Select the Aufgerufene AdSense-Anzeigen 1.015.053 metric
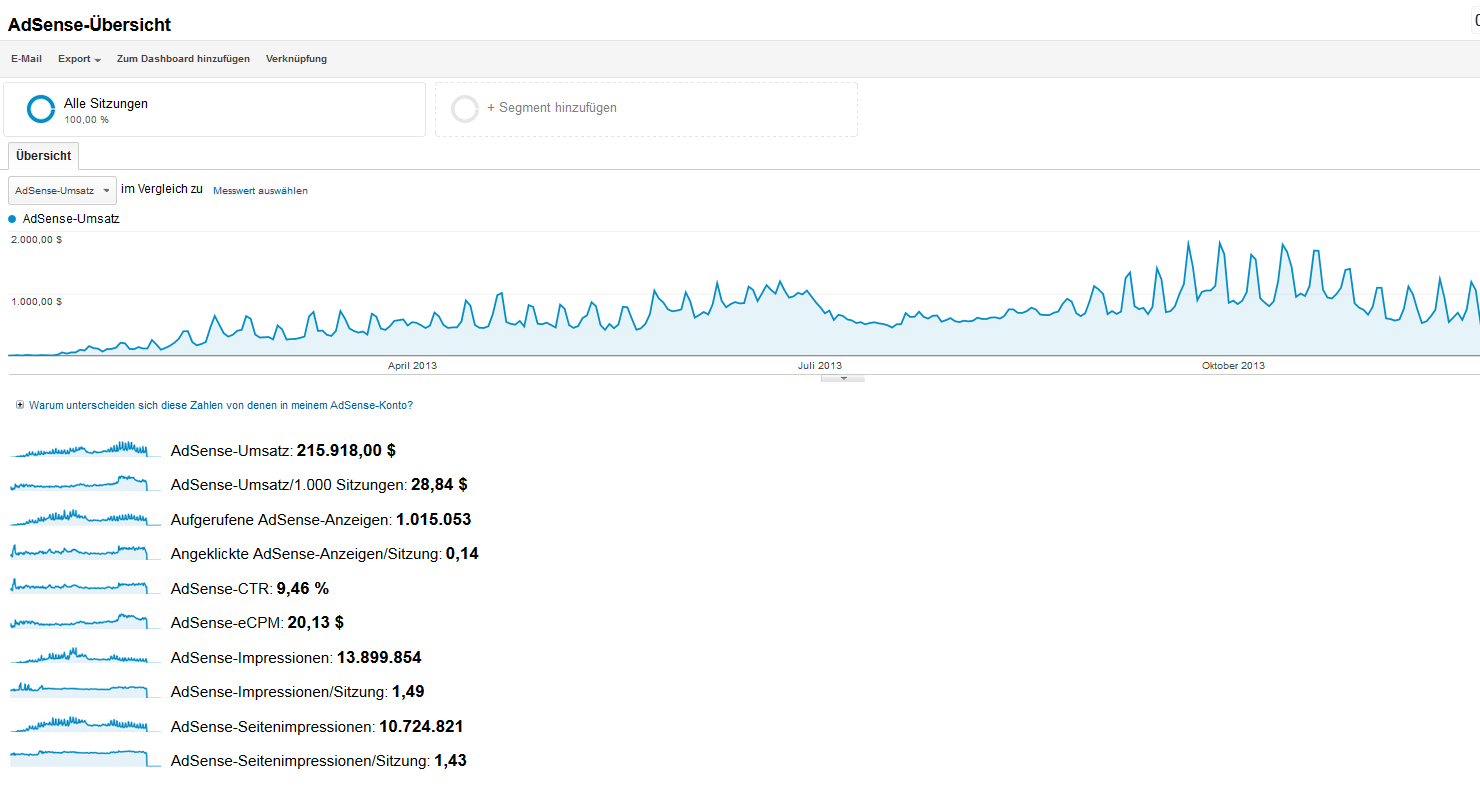This screenshot has width=1480, height=794. [321, 520]
